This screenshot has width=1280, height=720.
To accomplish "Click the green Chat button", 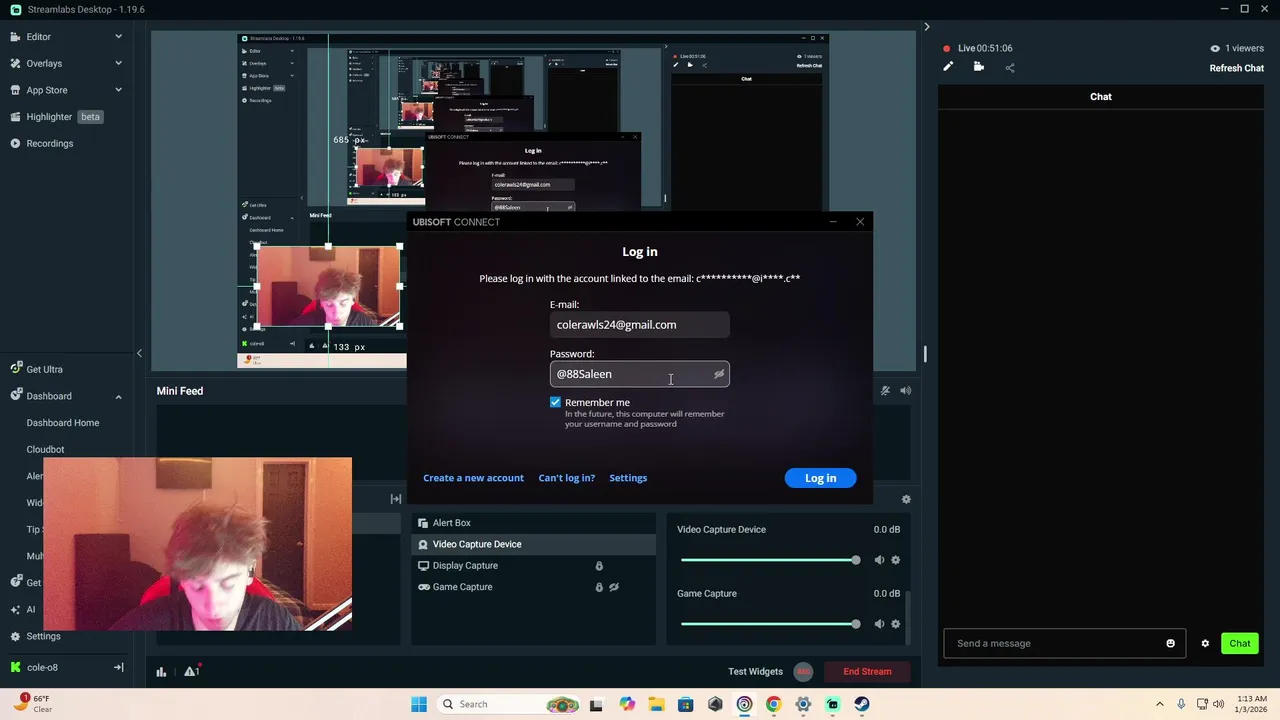I will [x=1240, y=643].
